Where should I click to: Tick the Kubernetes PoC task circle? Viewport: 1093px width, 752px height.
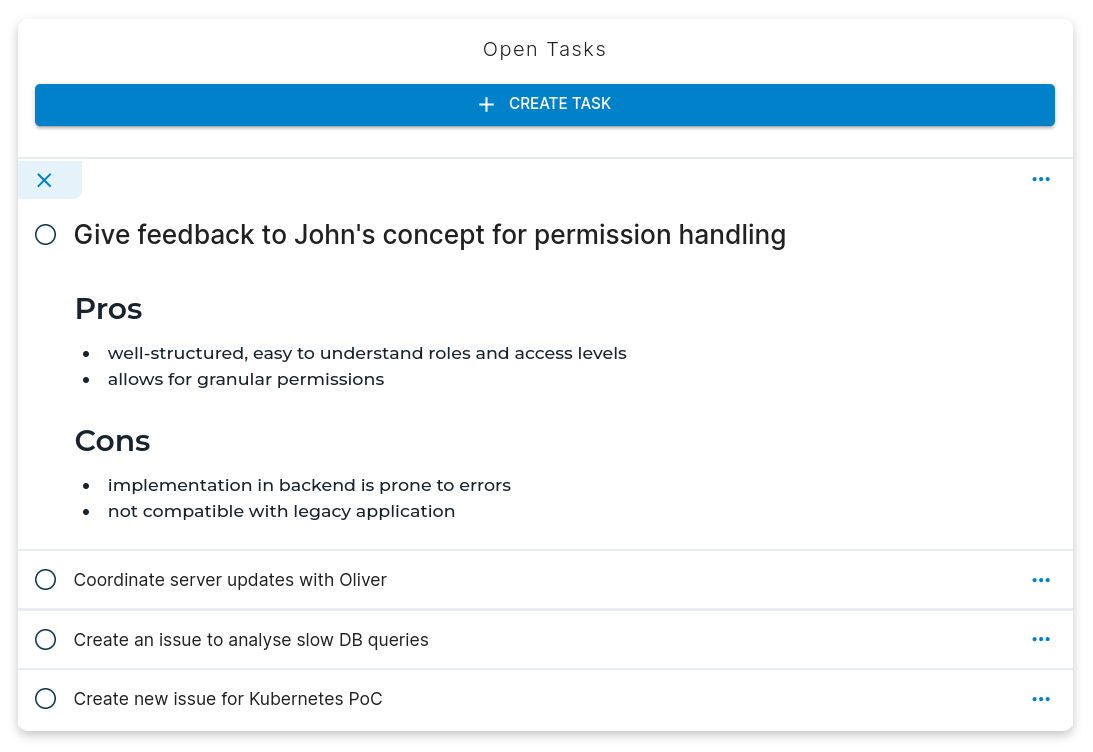(x=45, y=699)
